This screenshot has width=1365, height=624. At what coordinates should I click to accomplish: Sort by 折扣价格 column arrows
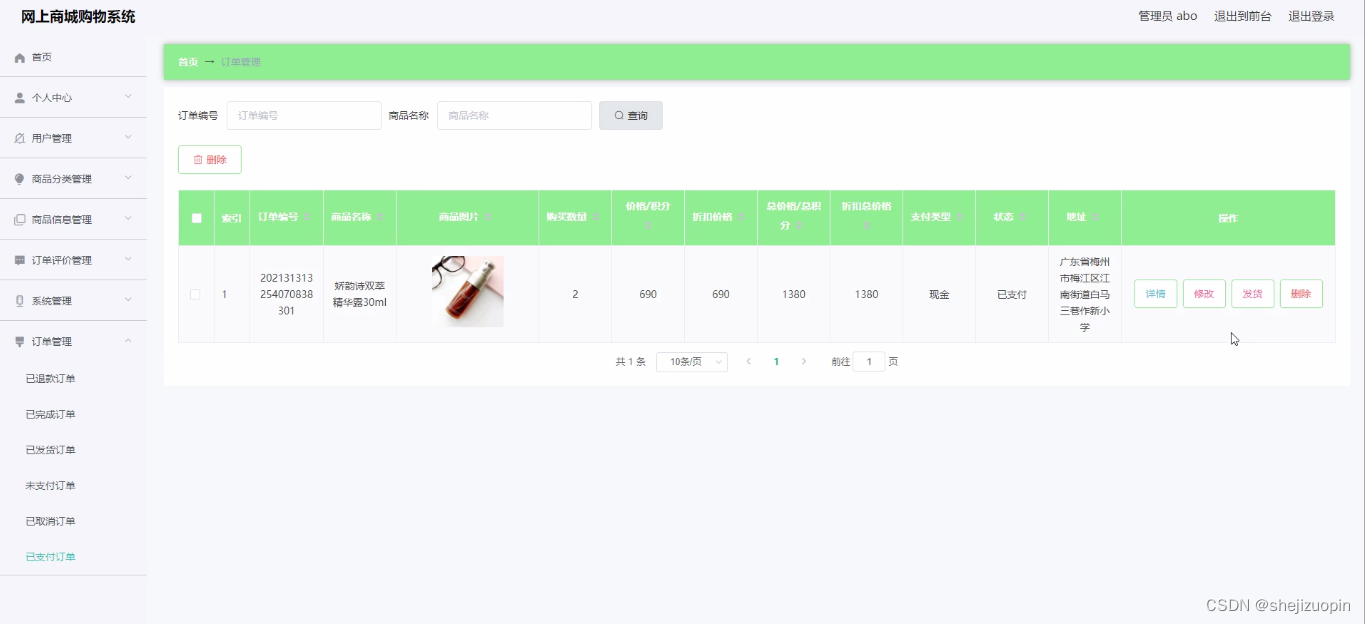(x=743, y=218)
